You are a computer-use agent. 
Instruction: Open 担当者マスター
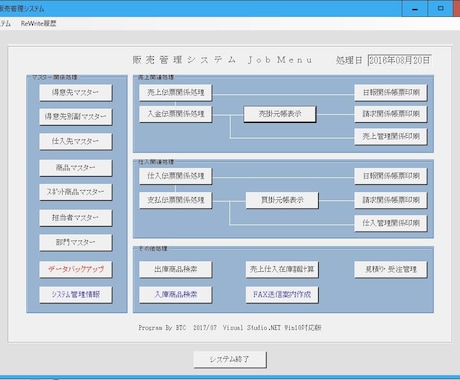(x=76, y=218)
